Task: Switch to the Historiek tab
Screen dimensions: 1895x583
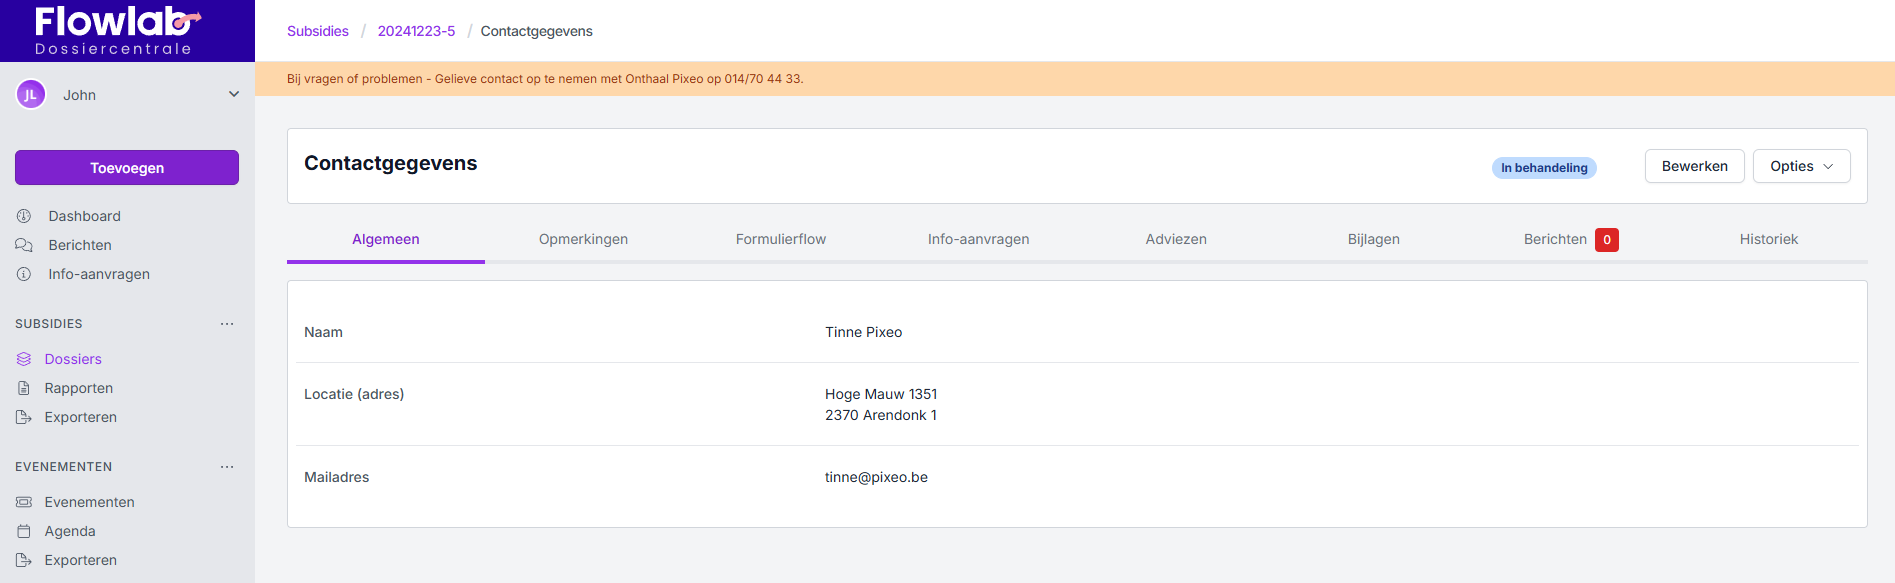Action: click(1768, 239)
